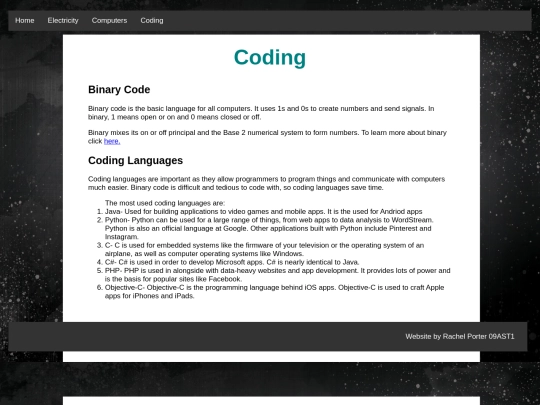This screenshot has height=405, width=540.
Task: Click the paragraph starting 'Coding languages are important'
Action: coord(267,183)
